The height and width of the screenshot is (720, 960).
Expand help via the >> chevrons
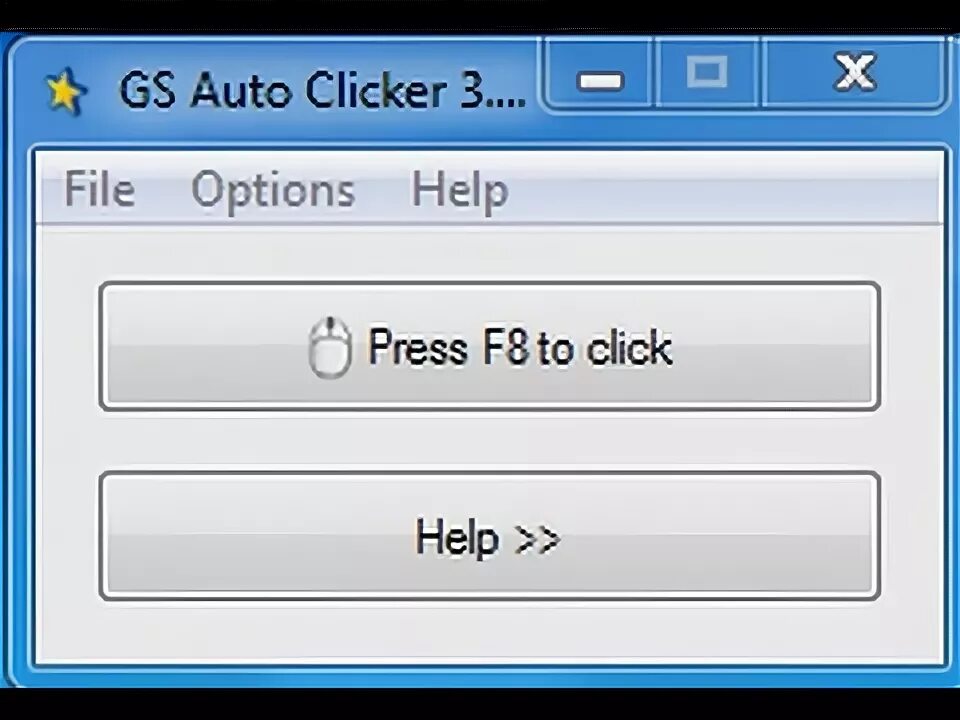pyautogui.click(x=538, y=539)
